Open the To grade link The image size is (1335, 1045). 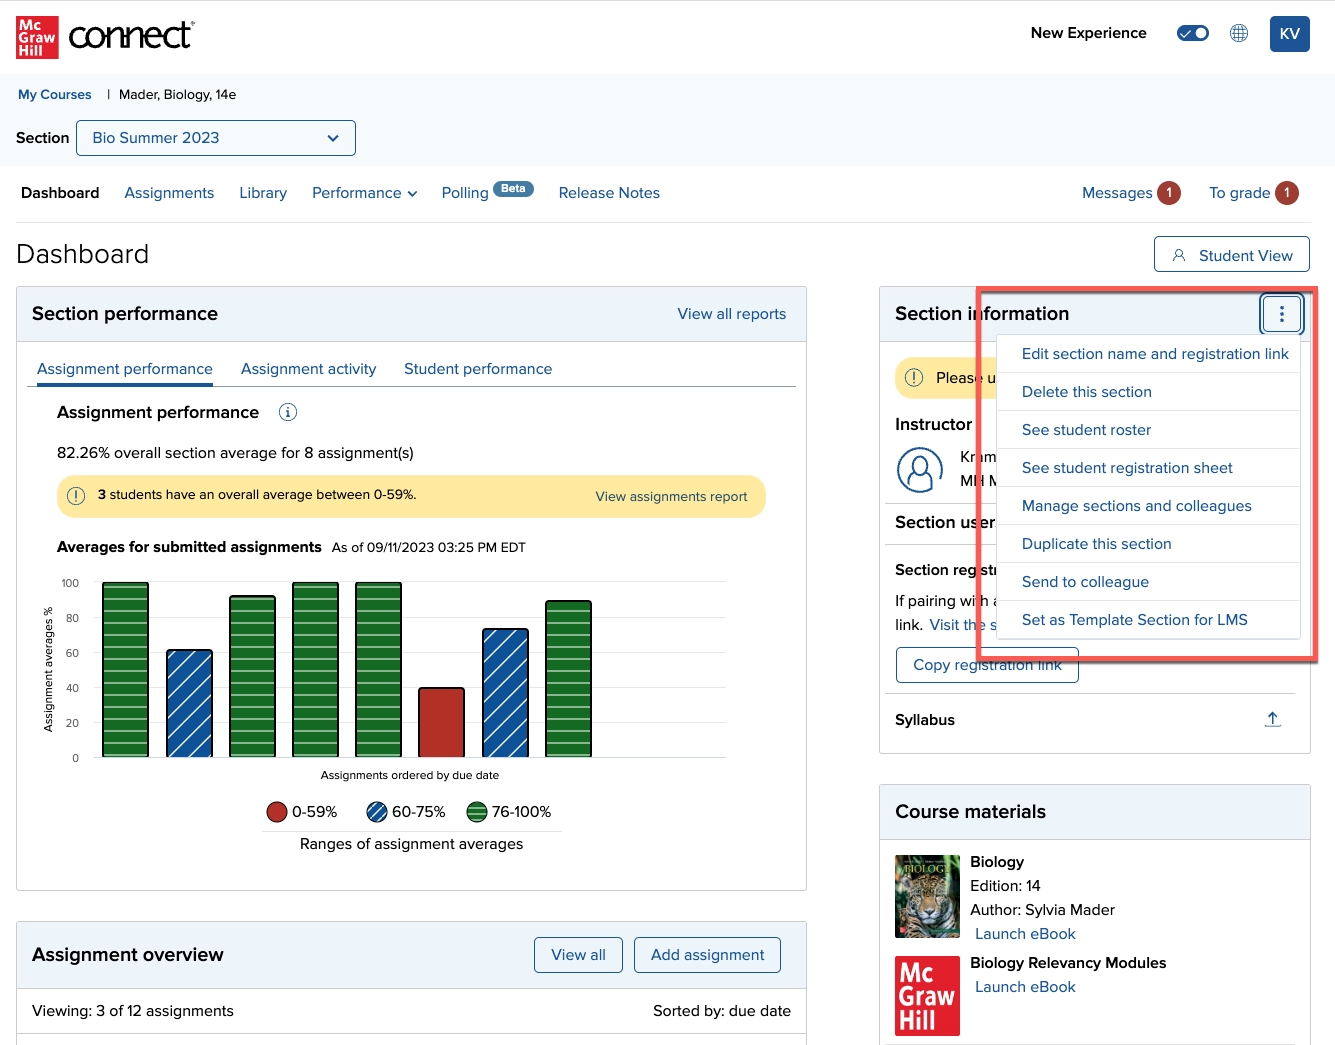pos(1253,193)
